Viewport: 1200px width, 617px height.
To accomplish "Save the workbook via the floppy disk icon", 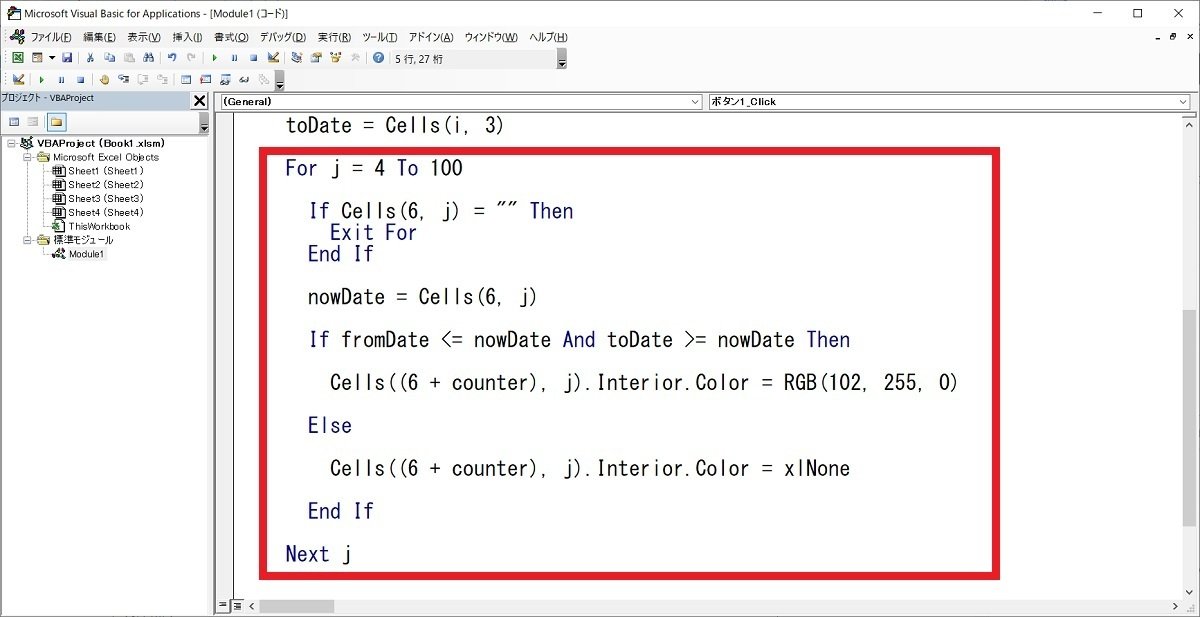I will pos(67,58).
